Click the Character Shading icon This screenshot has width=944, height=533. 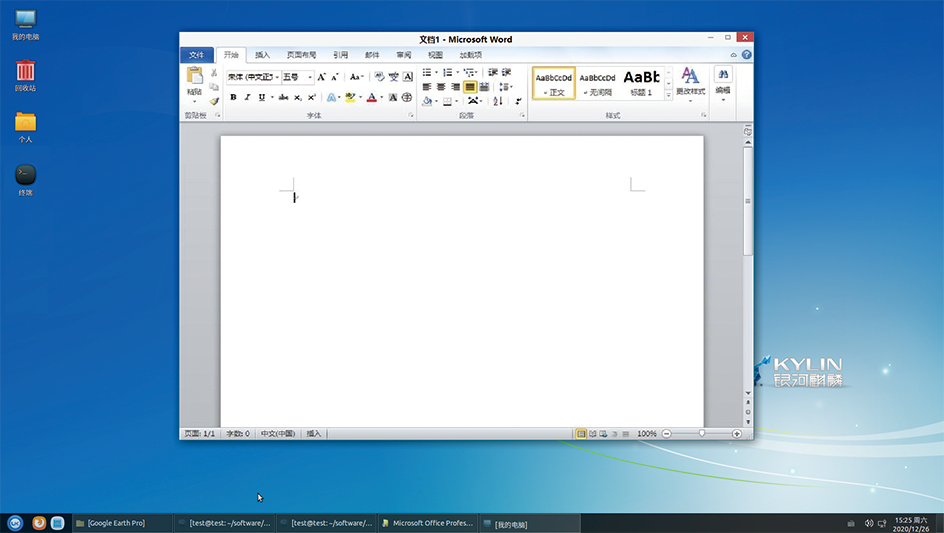393,97
